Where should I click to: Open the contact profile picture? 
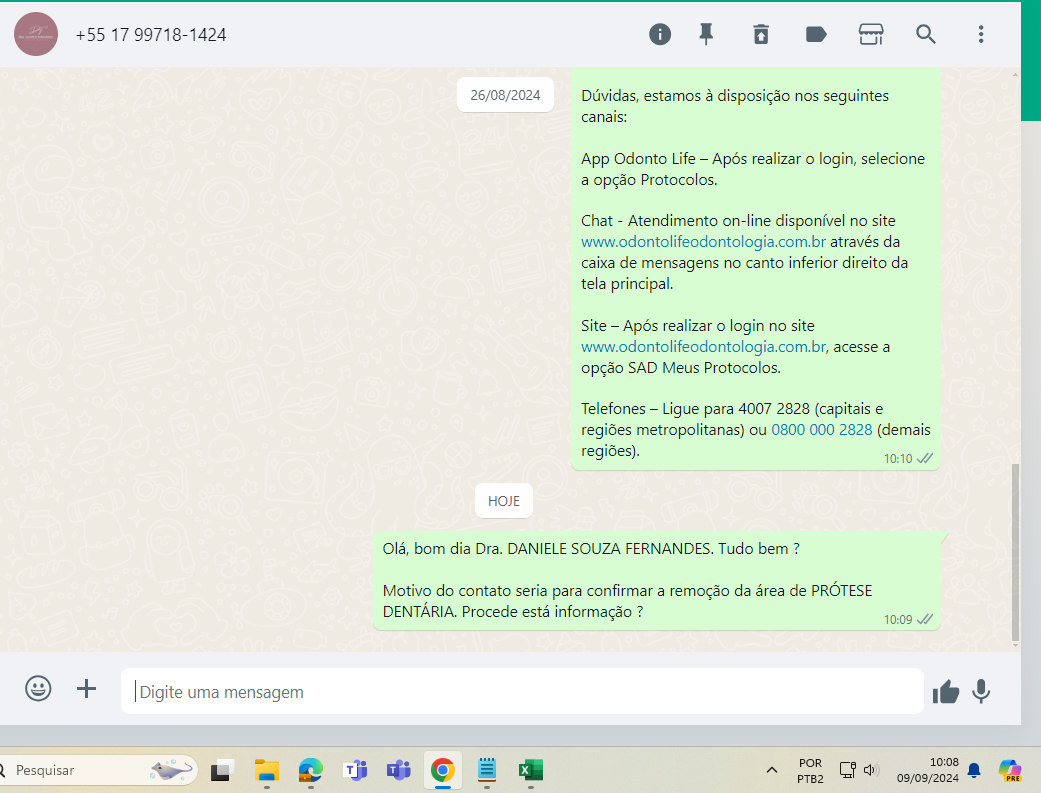36,34
